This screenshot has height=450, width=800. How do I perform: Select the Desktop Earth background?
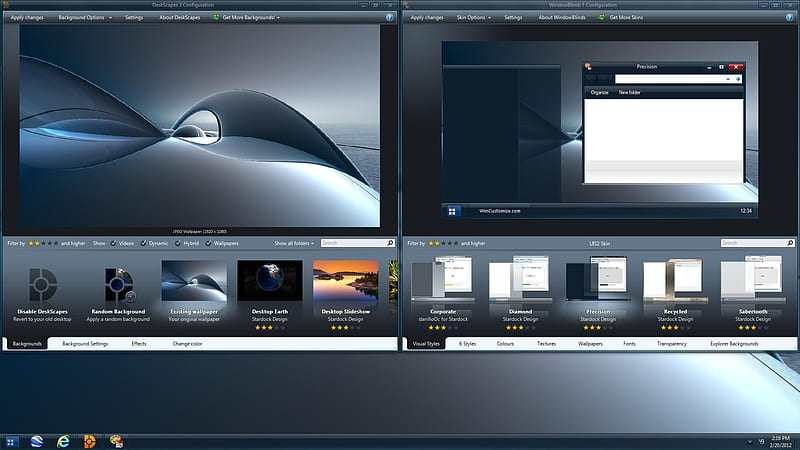click(270, 281)
